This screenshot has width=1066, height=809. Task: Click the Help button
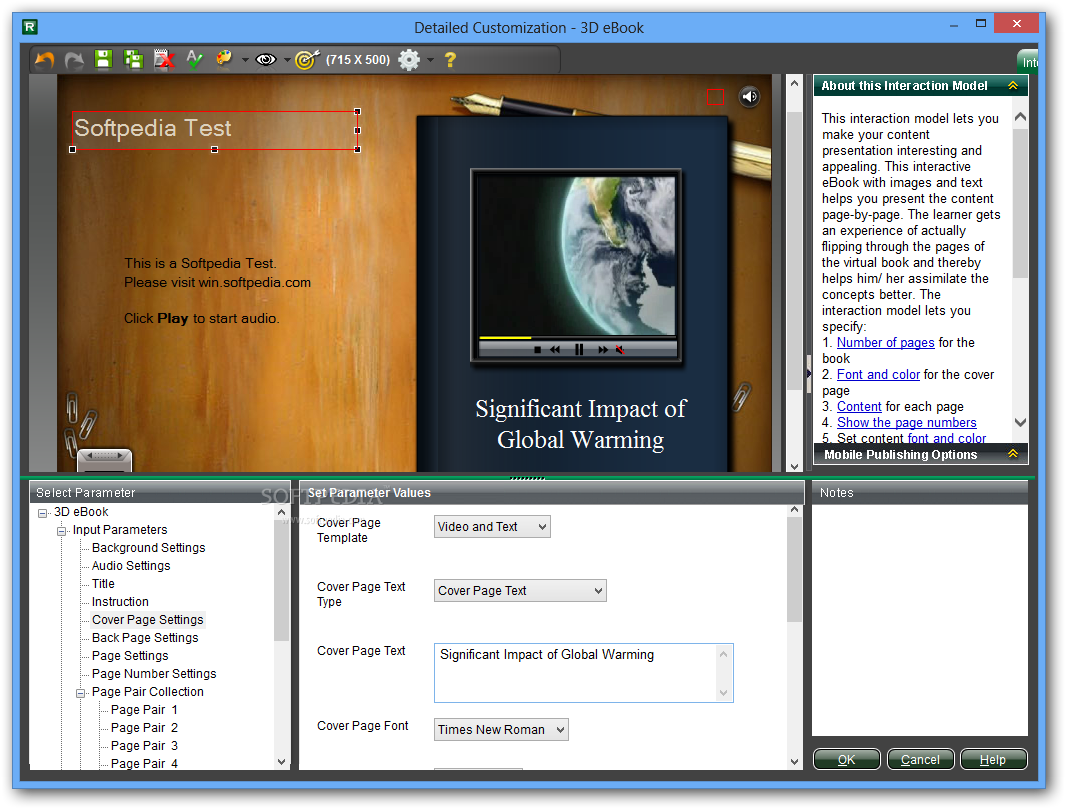(x=993, y=759)
